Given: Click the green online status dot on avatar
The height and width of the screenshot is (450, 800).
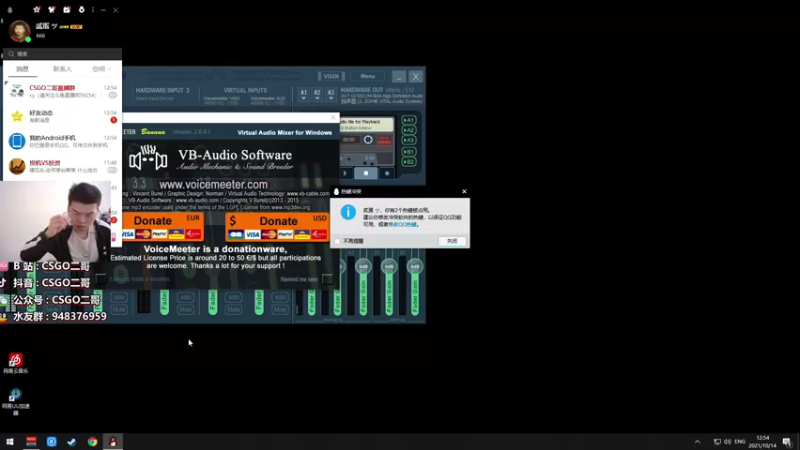Looking at the screenshot, I should (28, 39).
